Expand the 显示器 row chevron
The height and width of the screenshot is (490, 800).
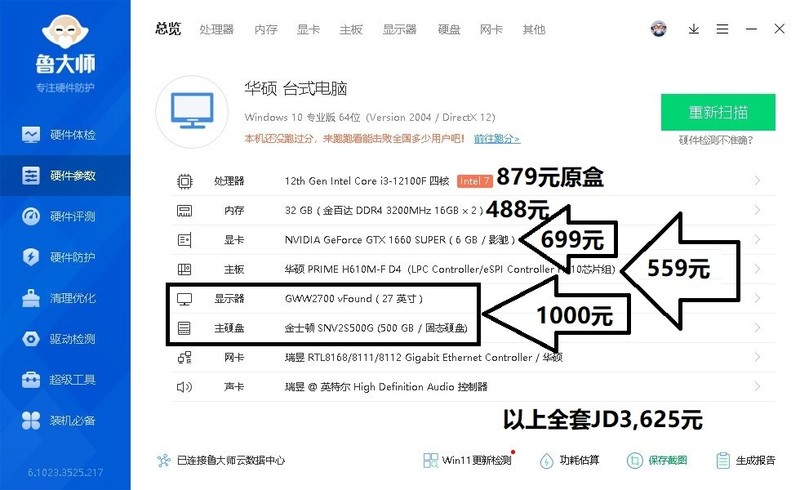tap(757, 298)
